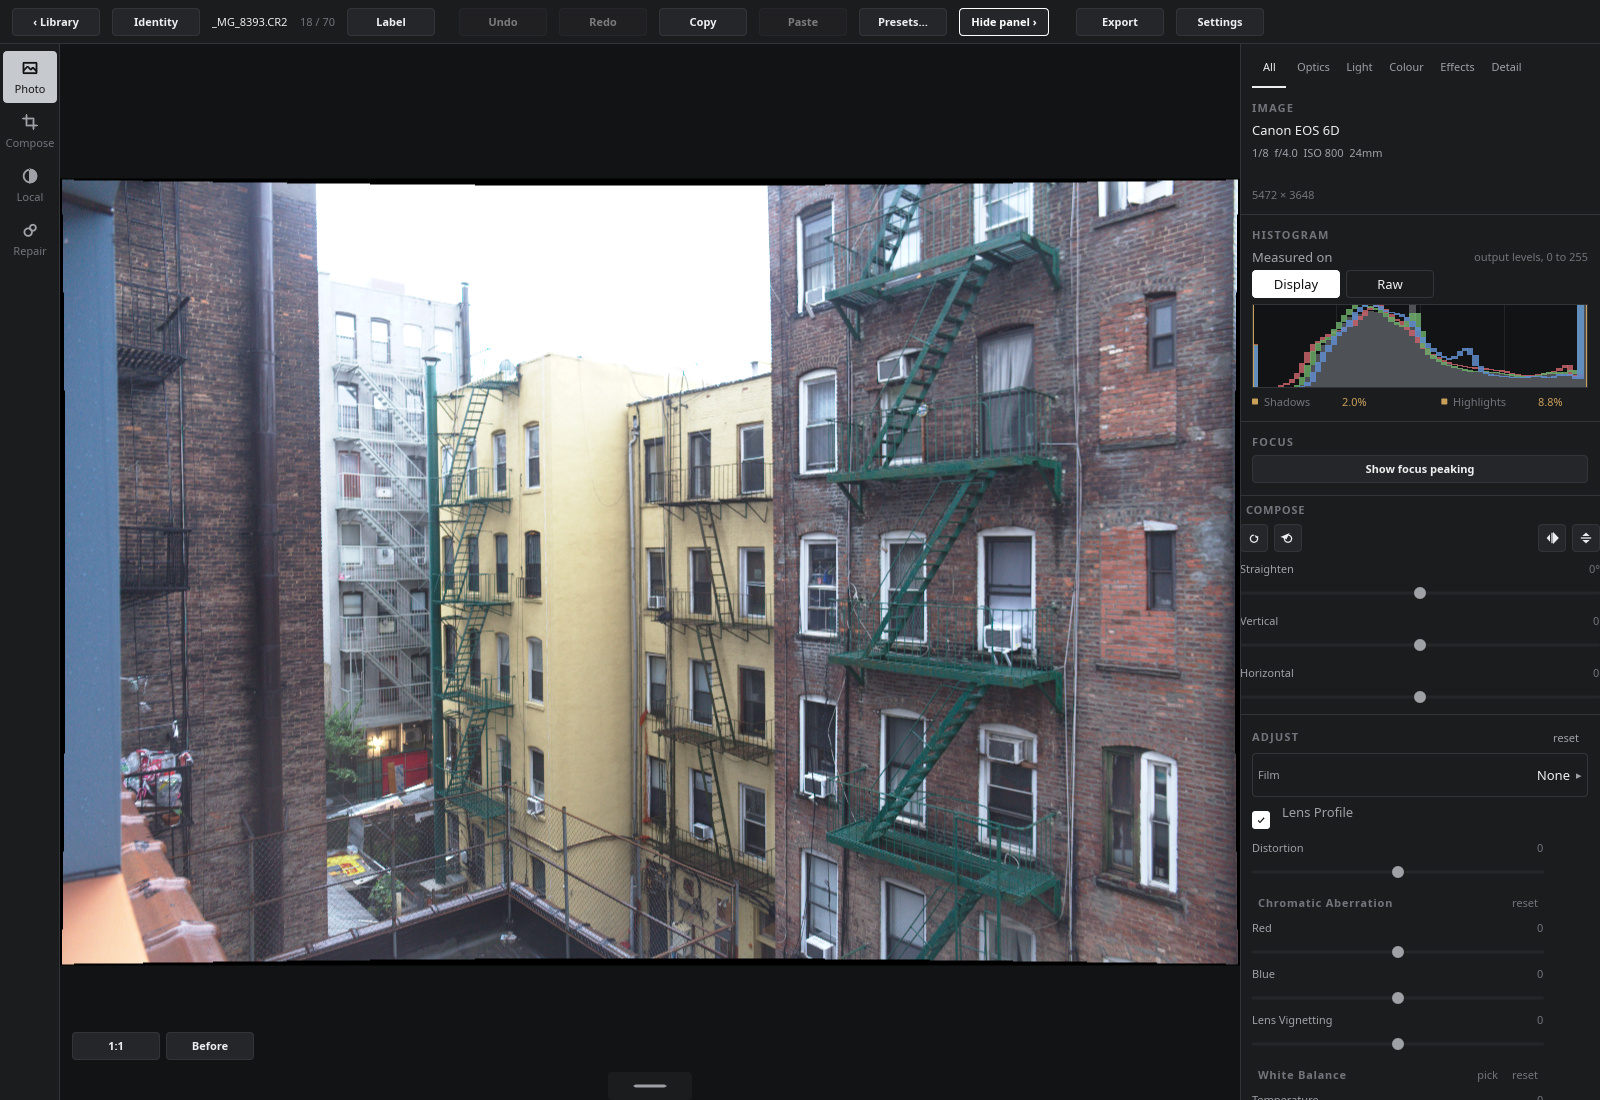
Task: Click the Straighten slider handle
Action: [1420, 593]
